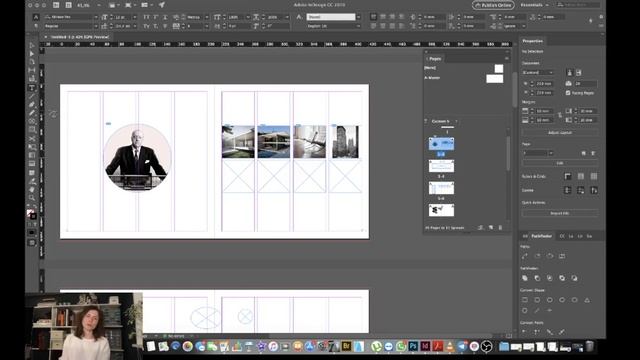Viewport: 640px width, 360px height.
Task: Toggle Smart Guides in the Guides section
Action: click(x=594, y=191)
